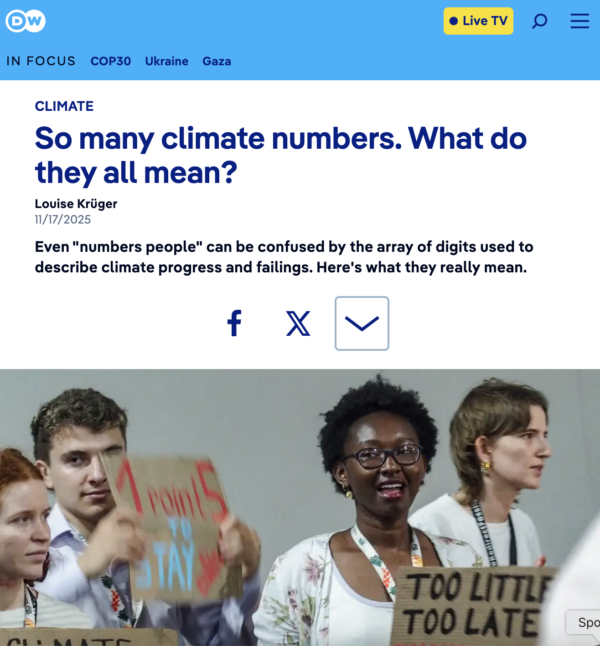Expand more sharing options chevron
This screenshot has width=600, height=646.
pos(362,323)
